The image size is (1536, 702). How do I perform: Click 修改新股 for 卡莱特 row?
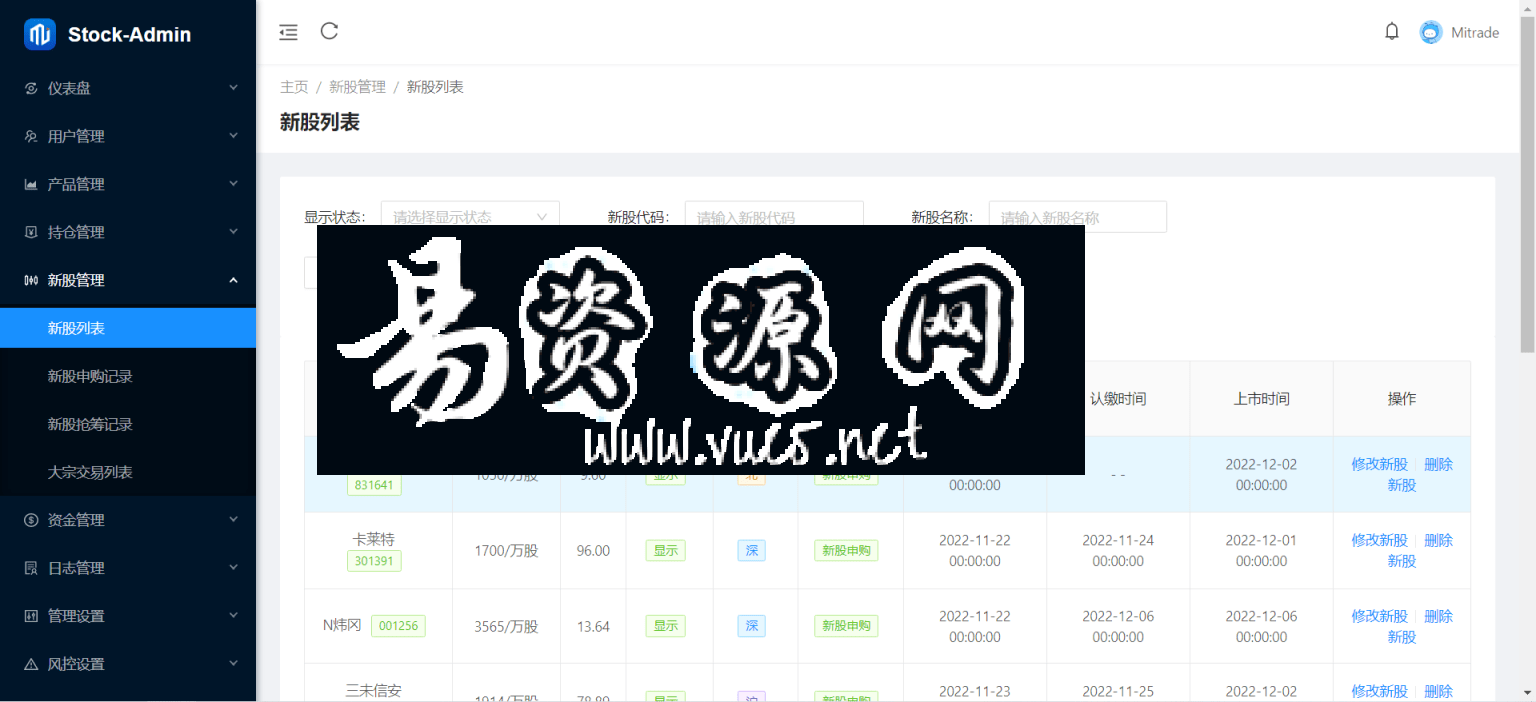1379,540
